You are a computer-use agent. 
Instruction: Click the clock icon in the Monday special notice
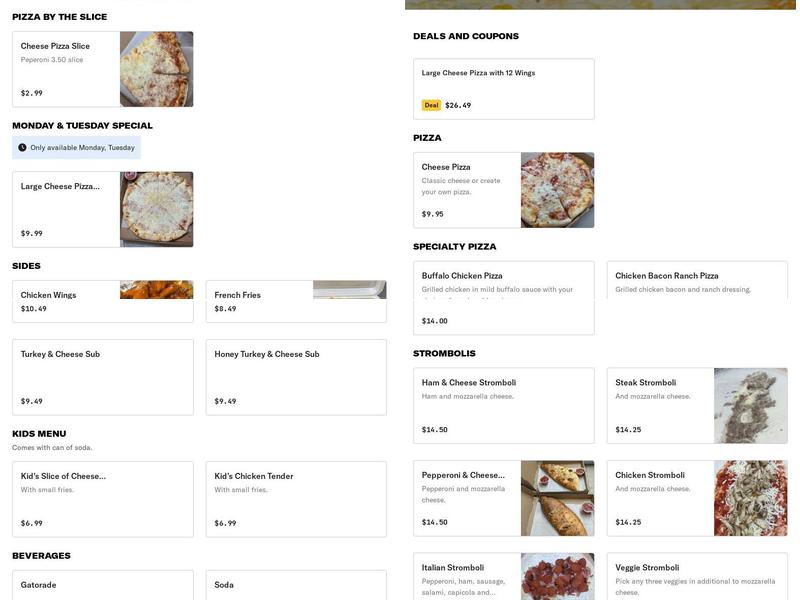[x=20, y=147]
